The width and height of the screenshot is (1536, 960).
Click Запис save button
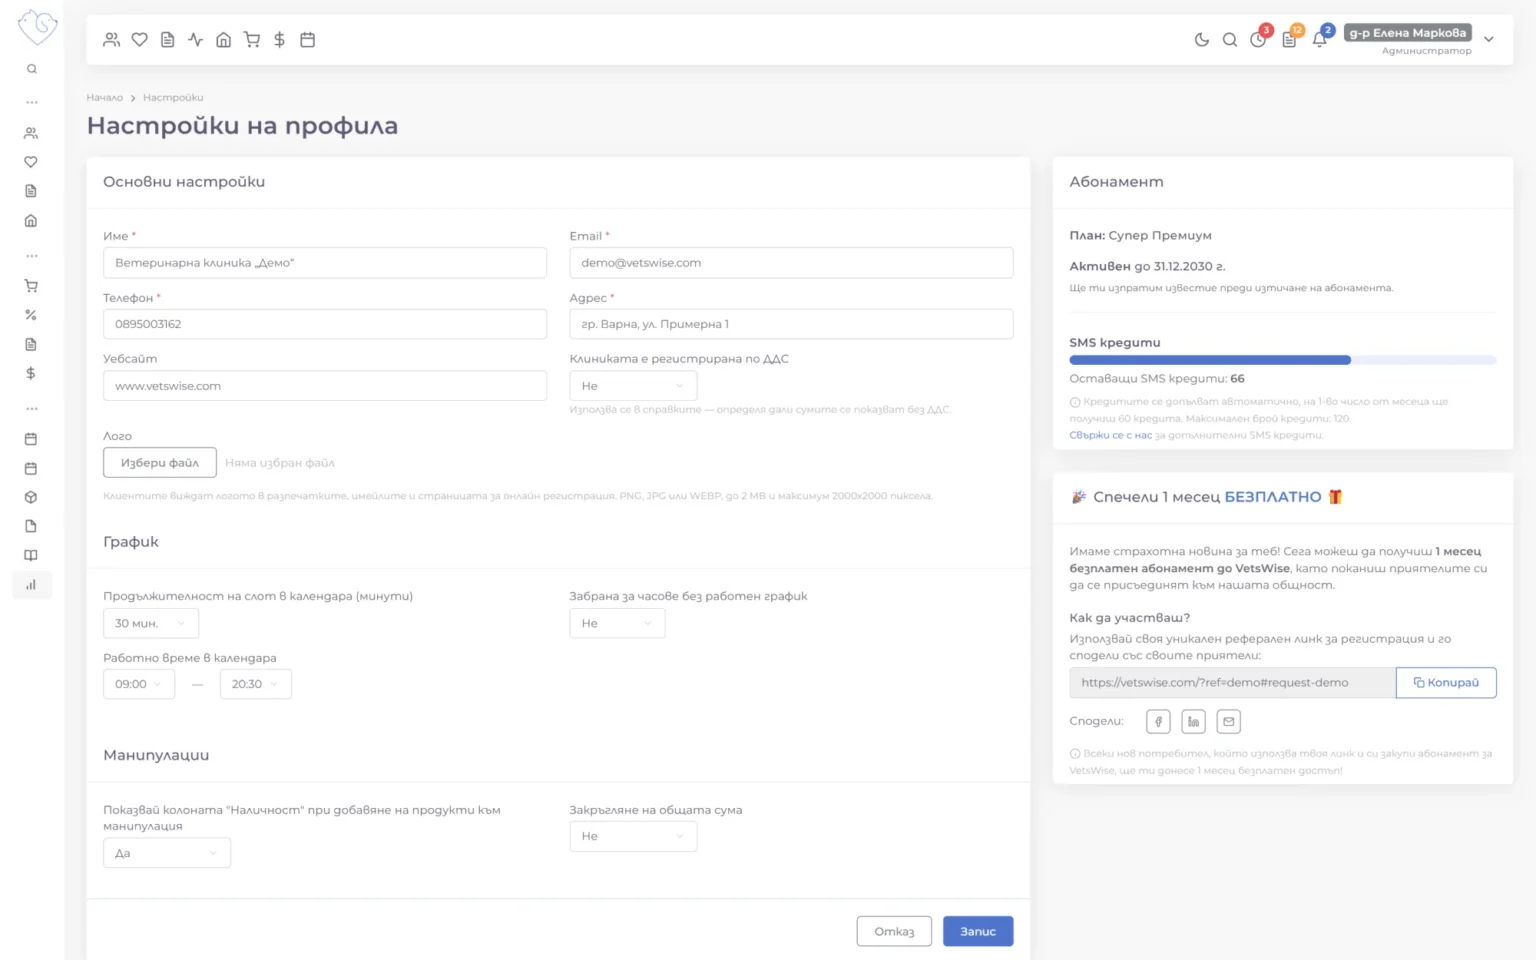[978, 931]
